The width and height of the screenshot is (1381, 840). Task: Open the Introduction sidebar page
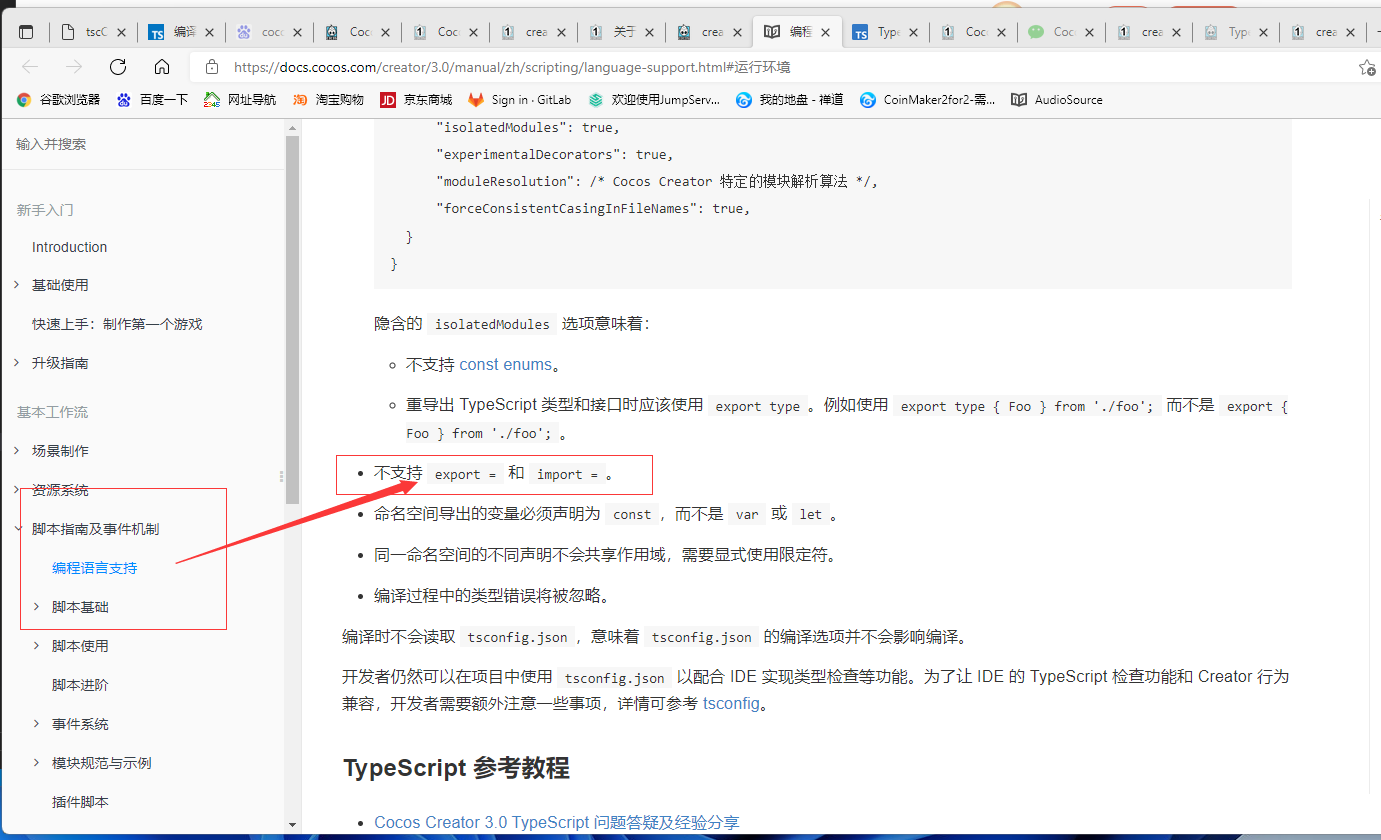click(x=69, y=247)
